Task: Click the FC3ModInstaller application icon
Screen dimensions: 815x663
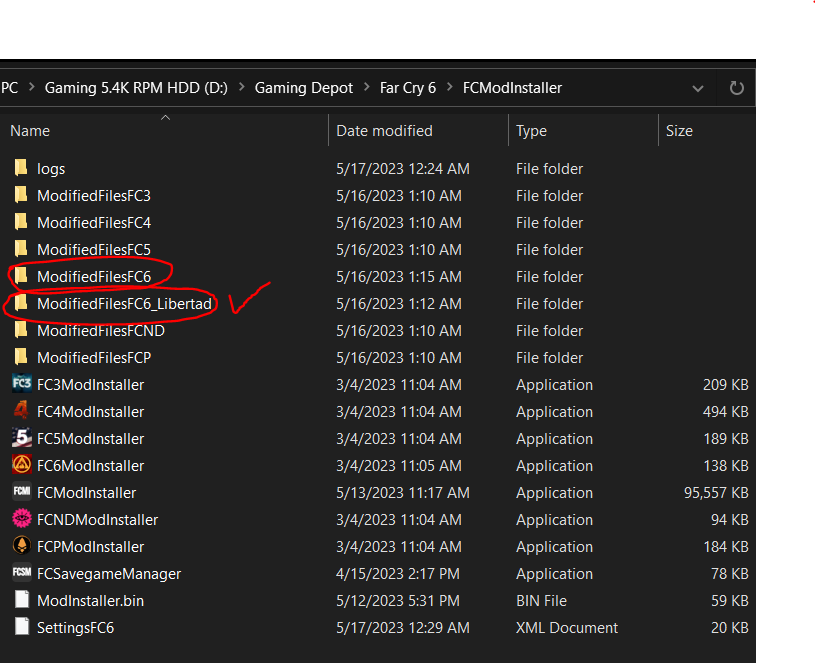Action: coord(21,384)
